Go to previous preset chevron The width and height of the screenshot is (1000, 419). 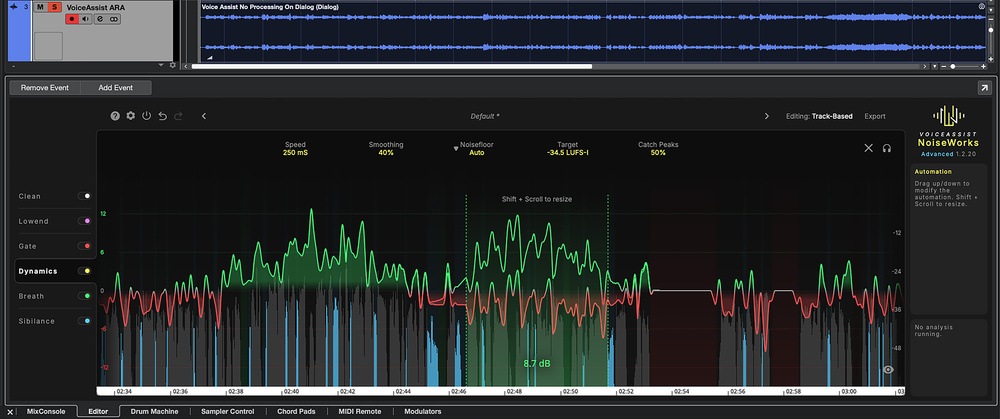tap(203, 116)
